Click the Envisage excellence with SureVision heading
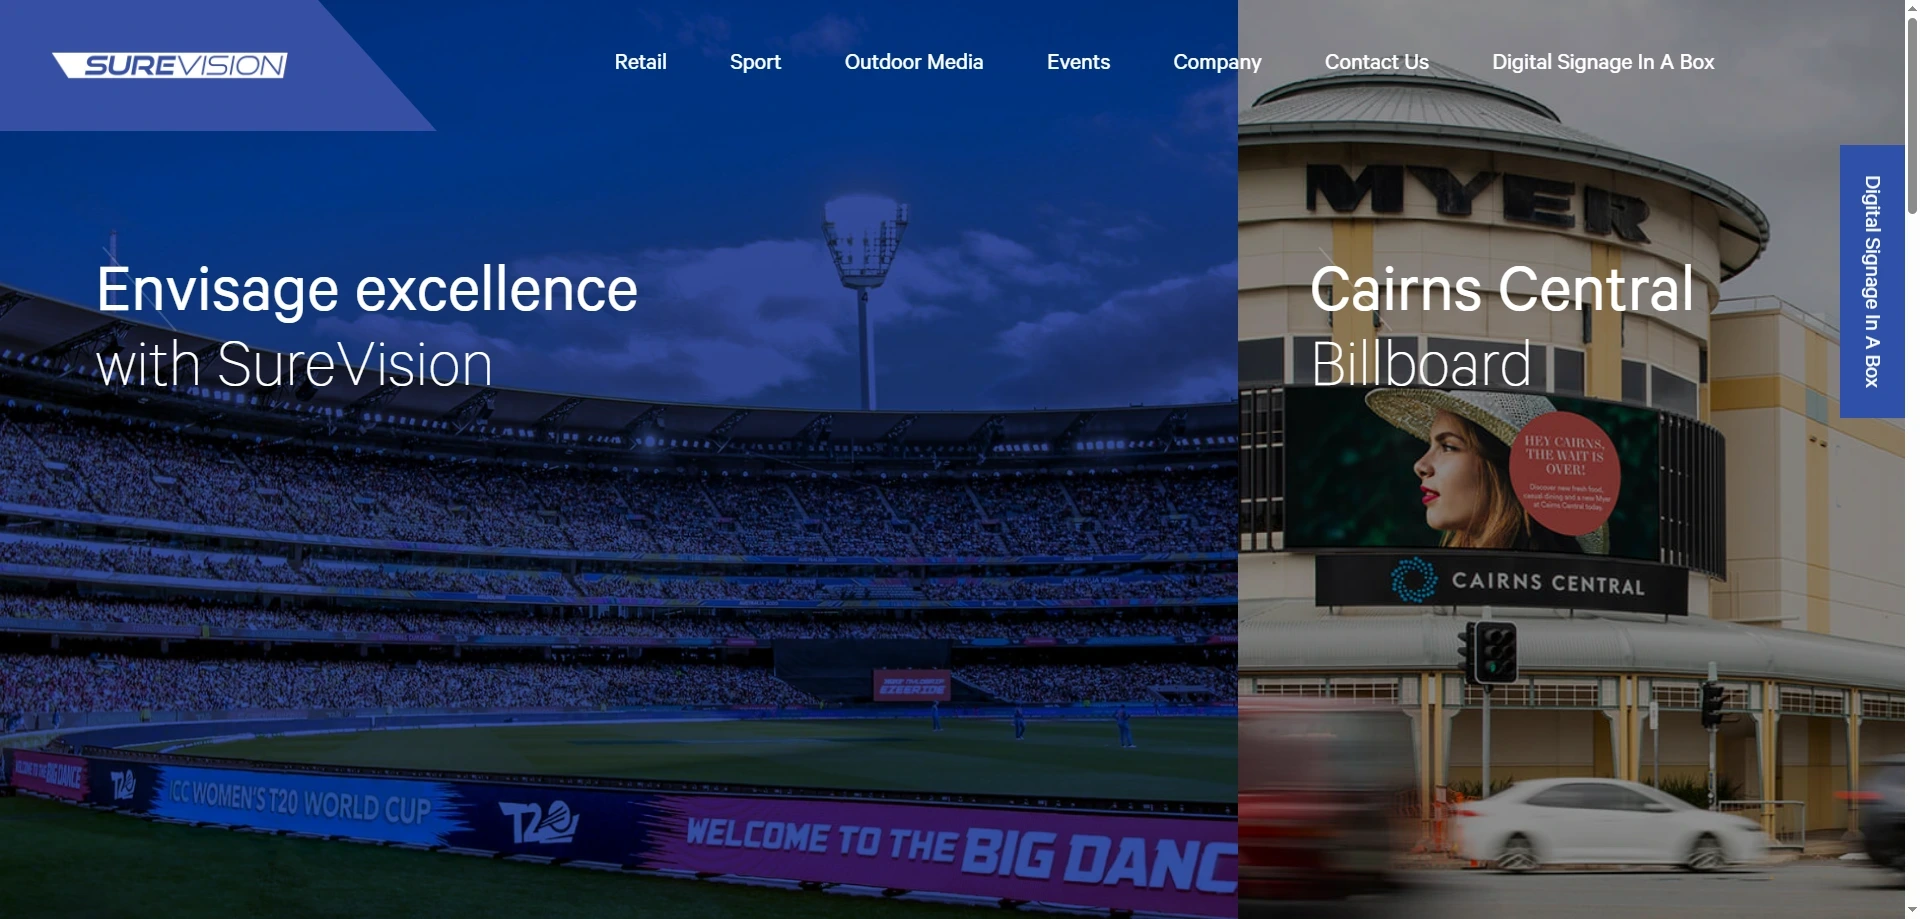 tap(367, 326)
